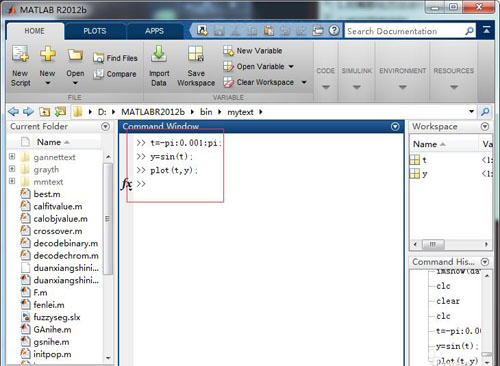The height and width of the screenshot is (366, 500).
Task: Click the D: path segment
Action: coord(102,112)
